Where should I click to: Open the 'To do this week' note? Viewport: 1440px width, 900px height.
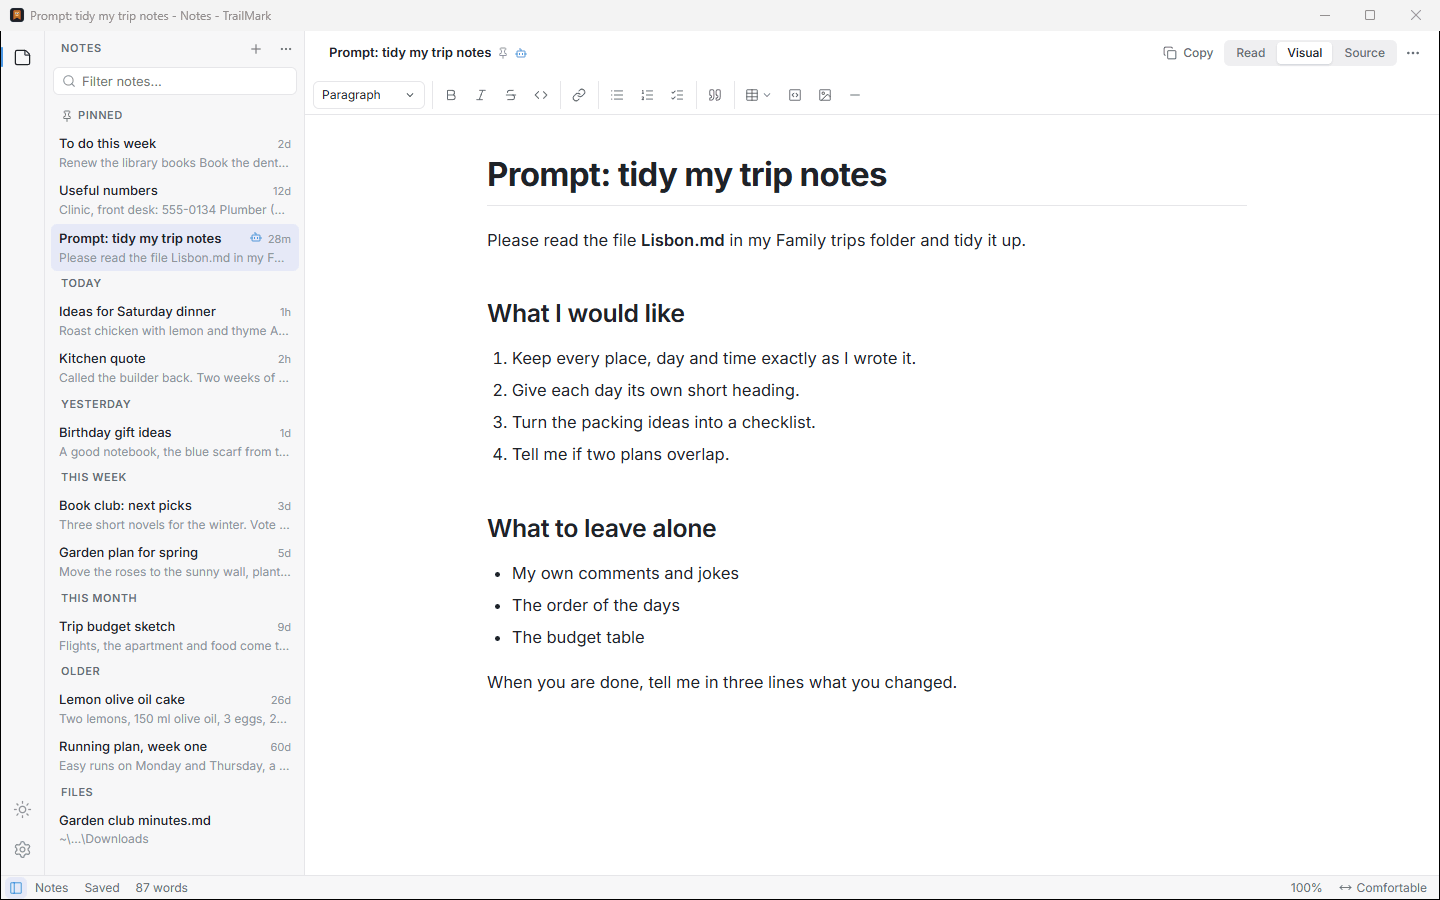coord(175,153)
